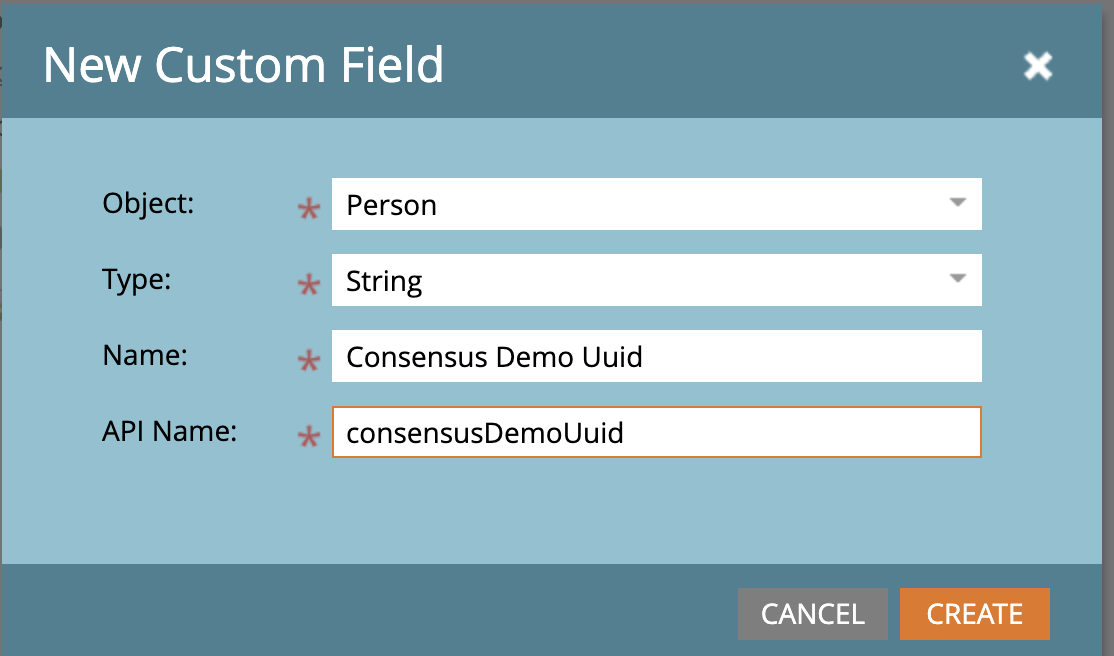Focus the API Name input field
The height and width of the screenshot is (656, 1114).
[656, 432]
